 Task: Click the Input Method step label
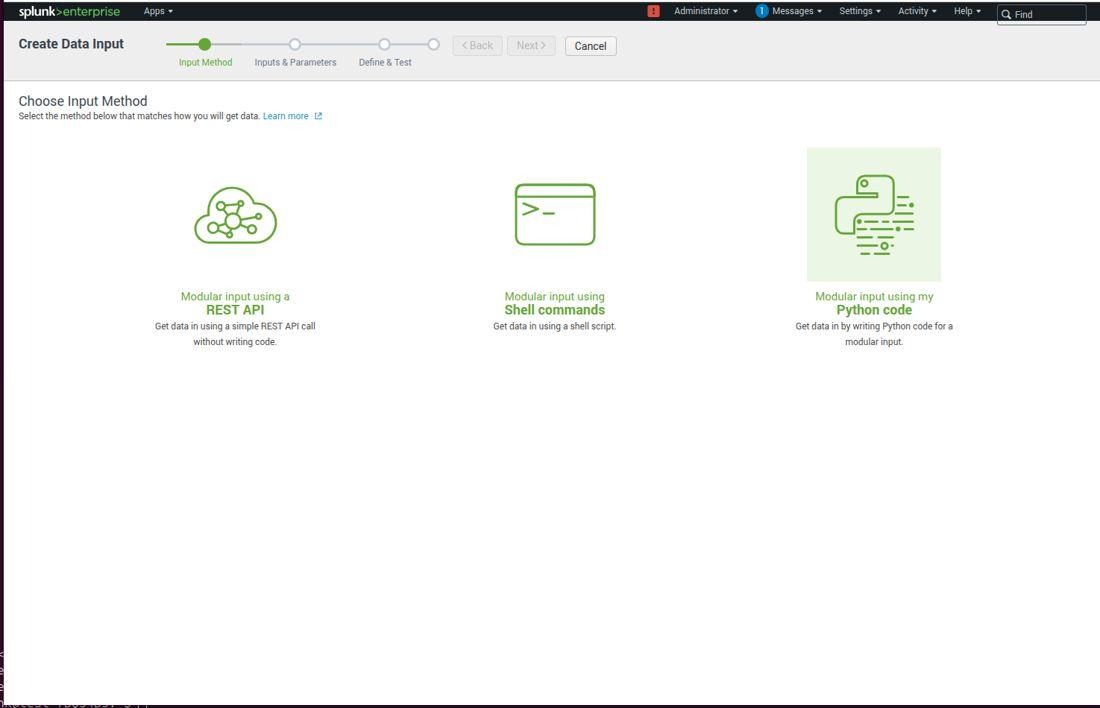click(206, 62)
